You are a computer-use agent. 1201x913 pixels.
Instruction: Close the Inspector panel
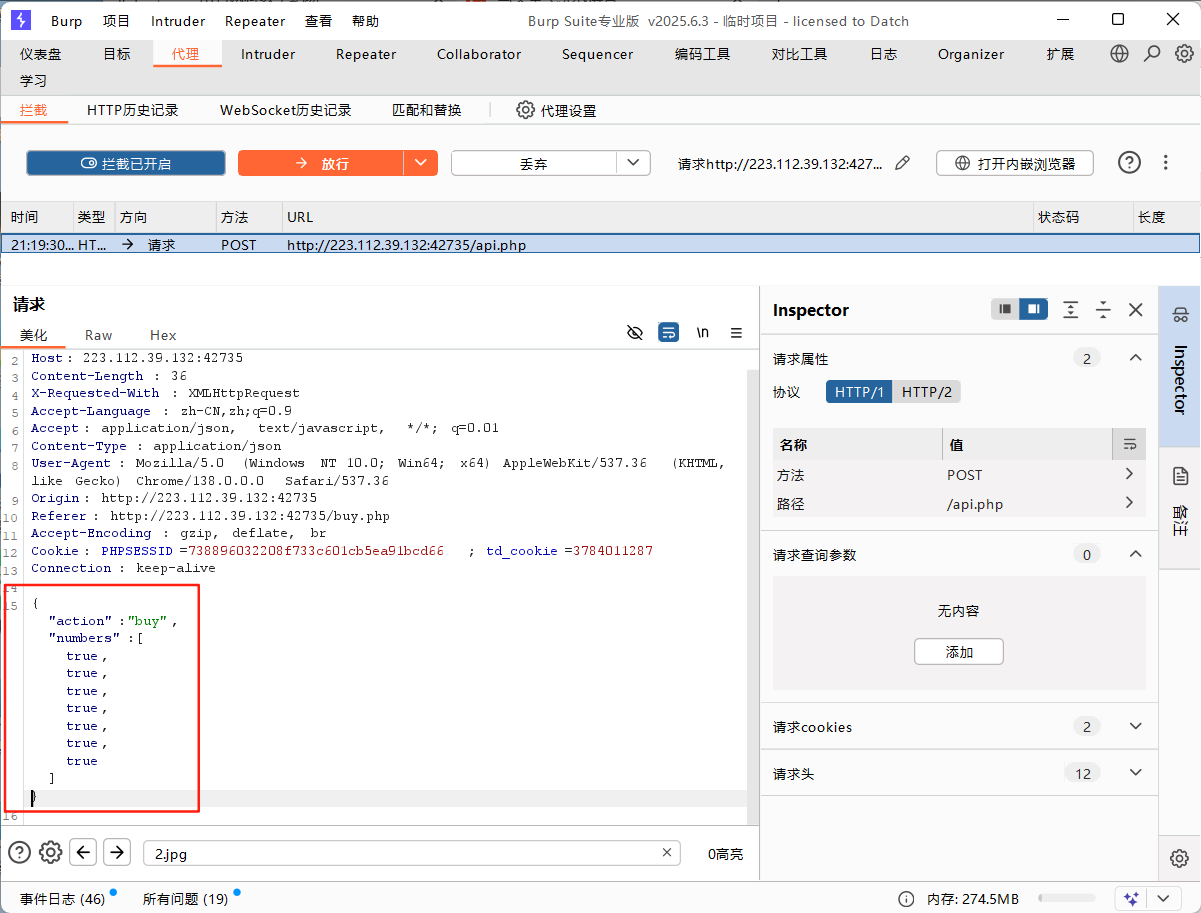[x=1136, y=310]
